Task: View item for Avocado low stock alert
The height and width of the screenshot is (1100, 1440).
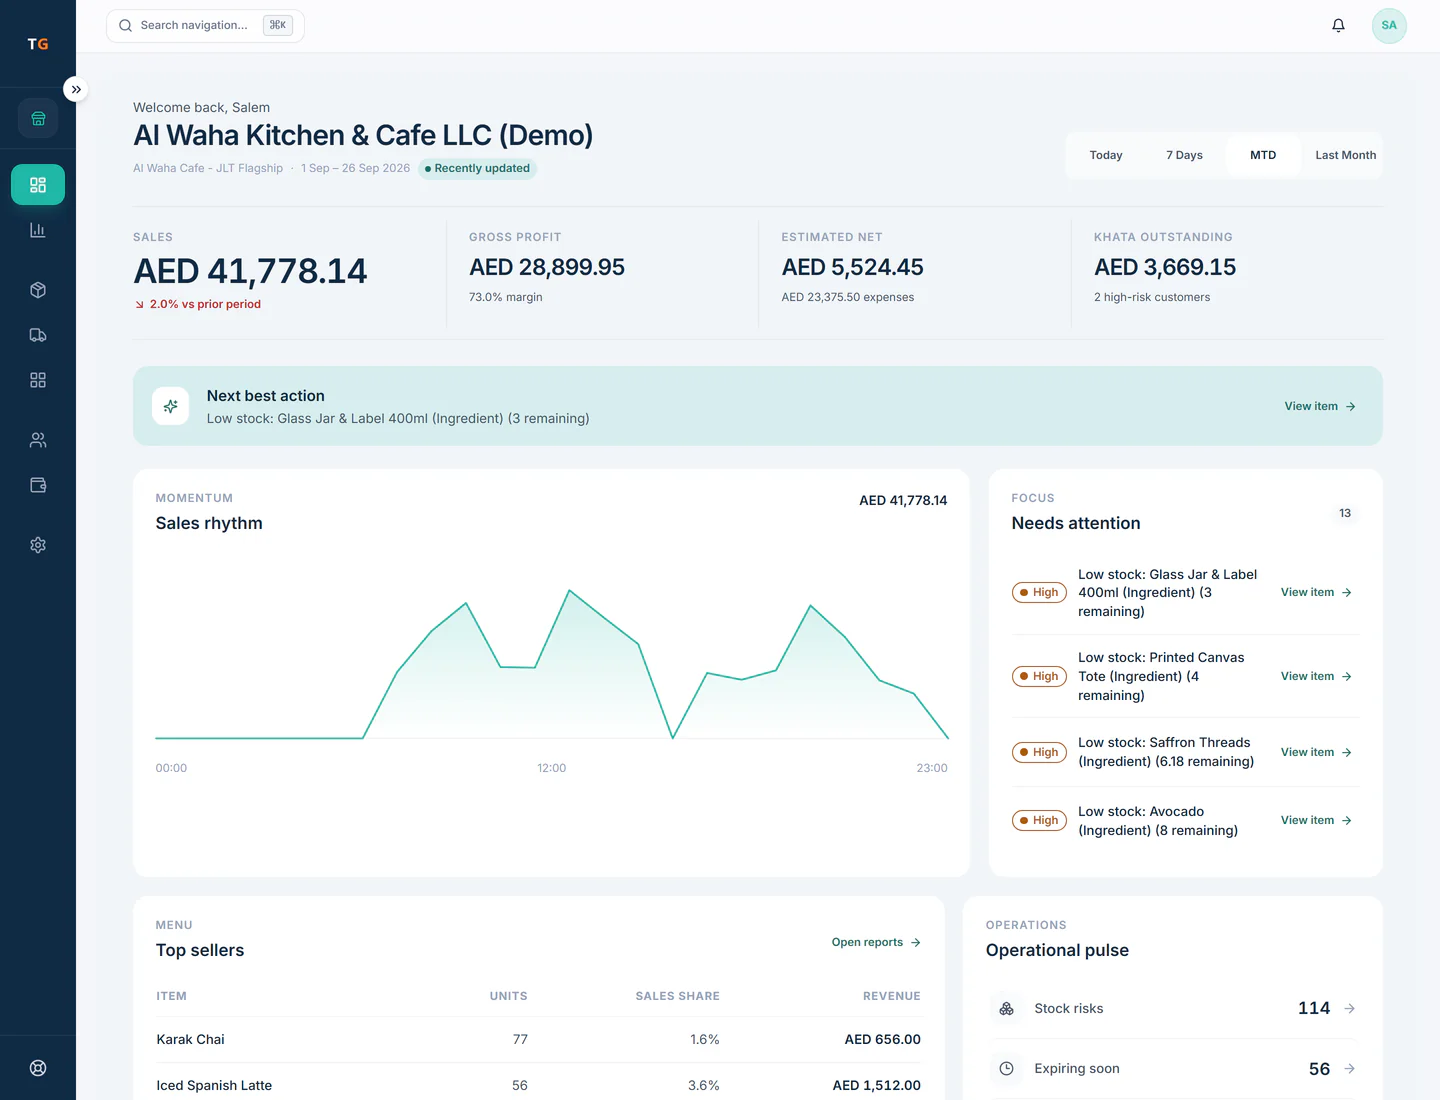Action: click(1316, 820)
